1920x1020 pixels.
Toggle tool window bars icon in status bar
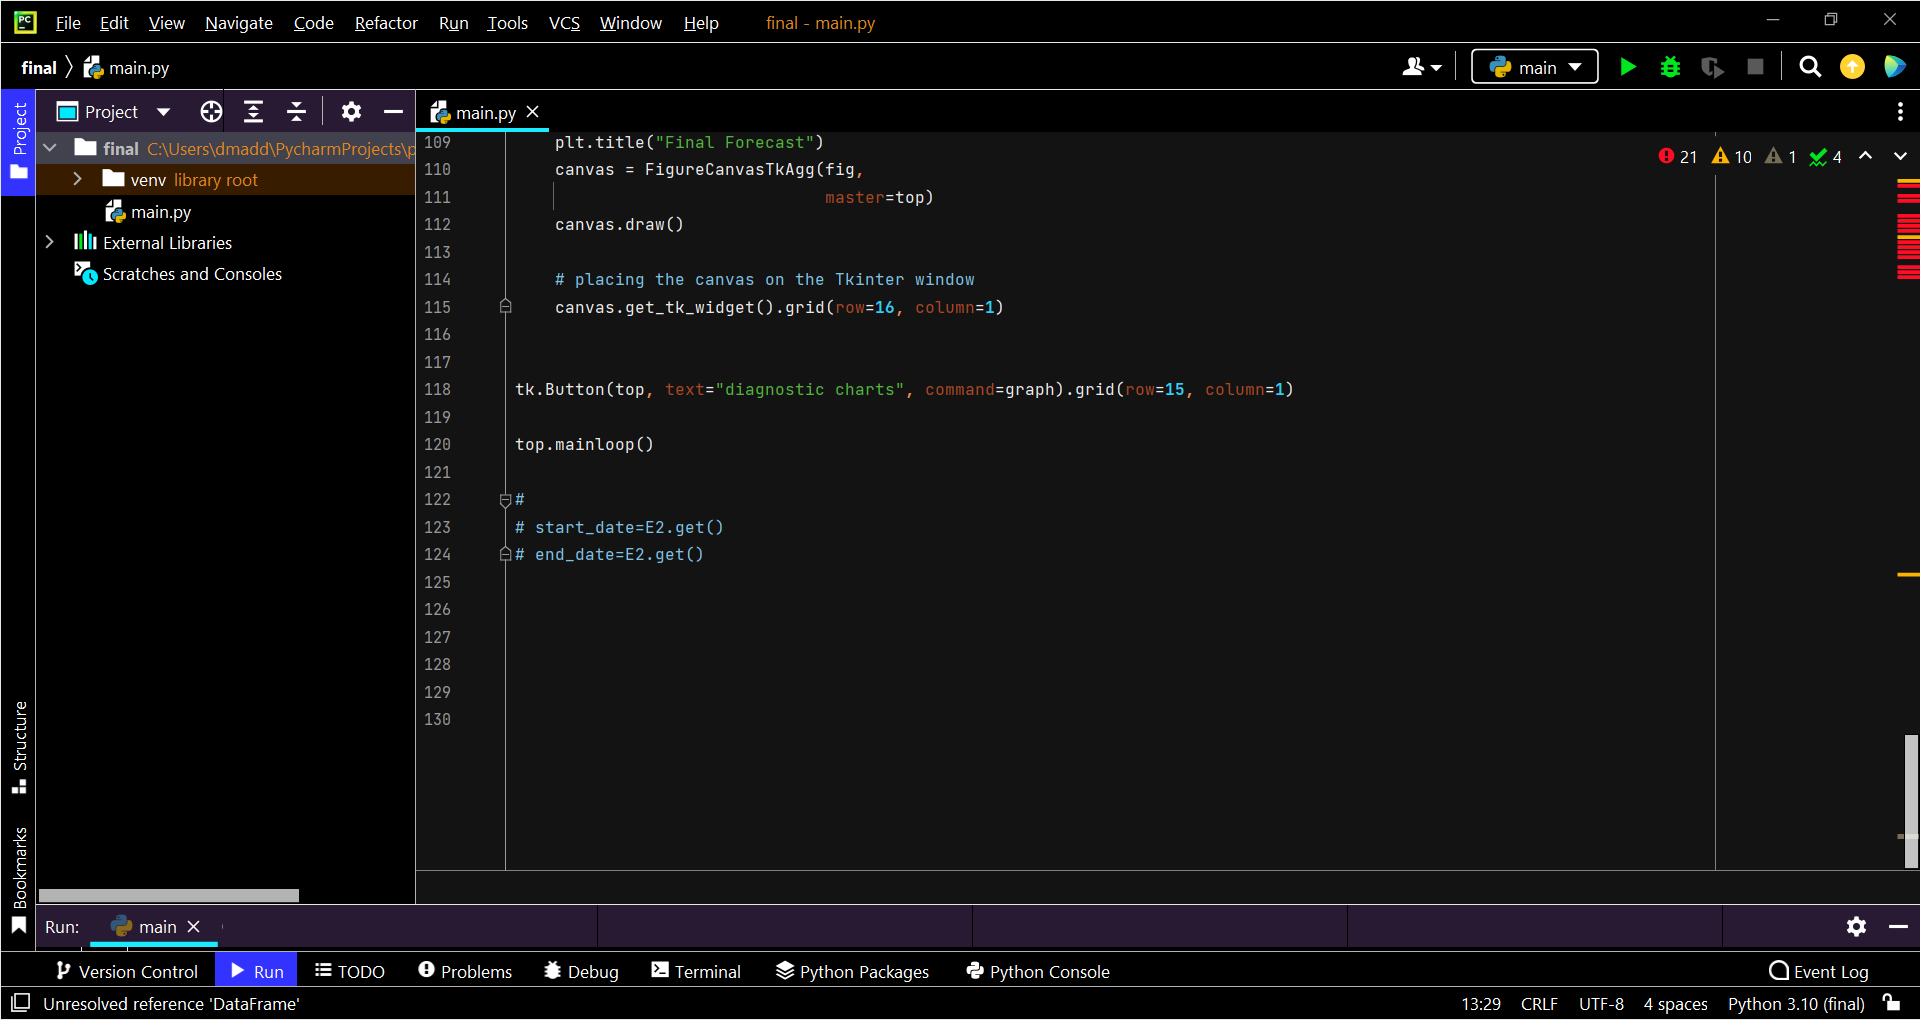click(x=20, y=1002)
